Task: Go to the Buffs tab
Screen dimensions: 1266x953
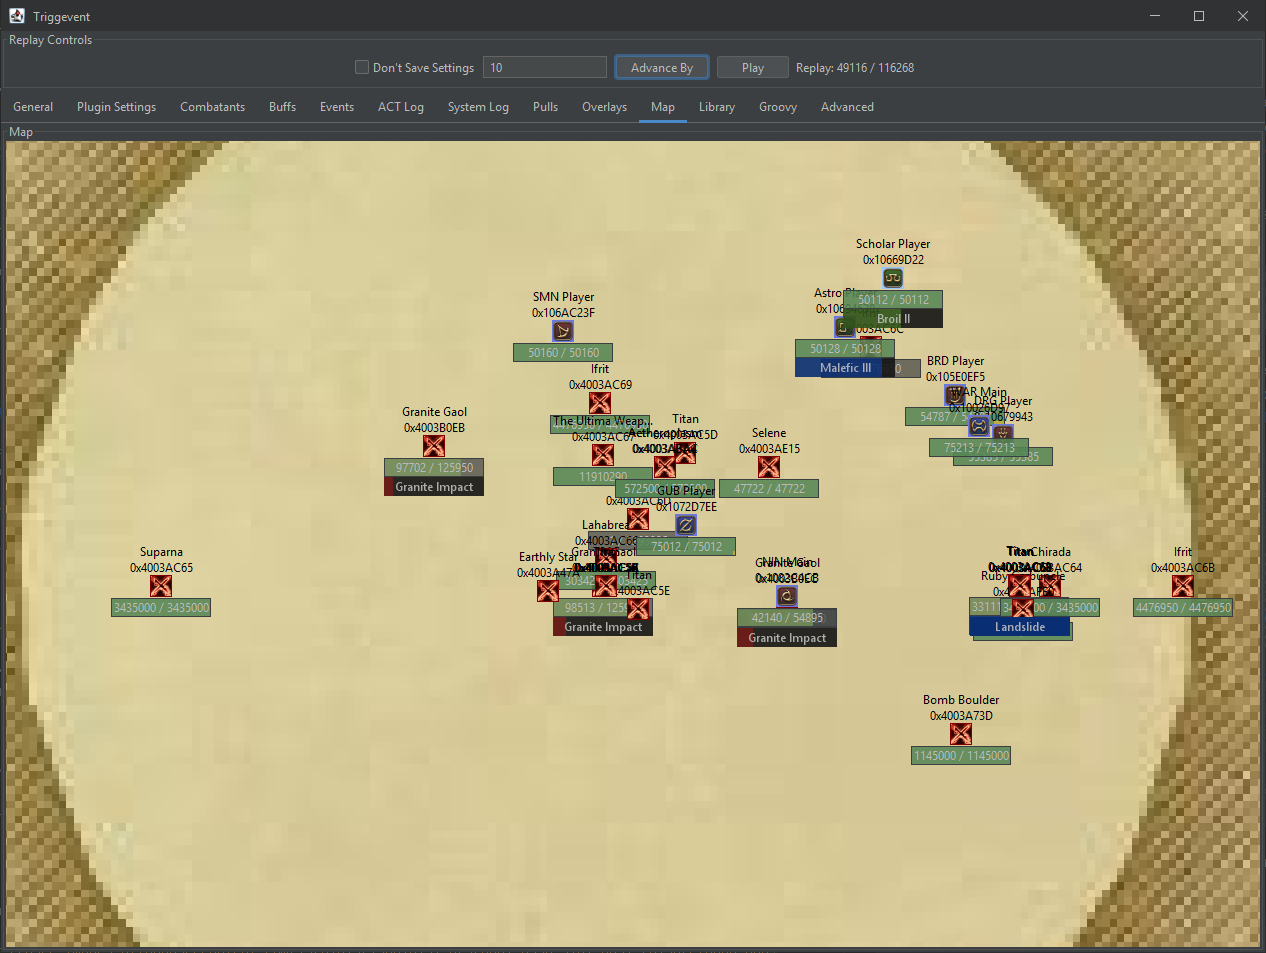Action: [282, 107]
